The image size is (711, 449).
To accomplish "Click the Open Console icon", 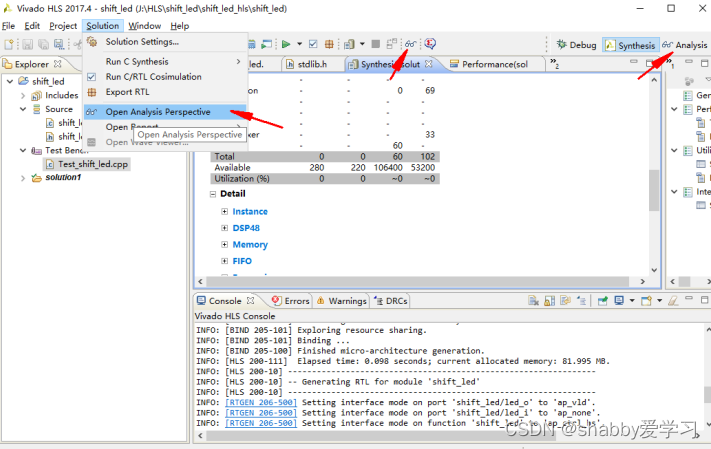I will (647, 301).
